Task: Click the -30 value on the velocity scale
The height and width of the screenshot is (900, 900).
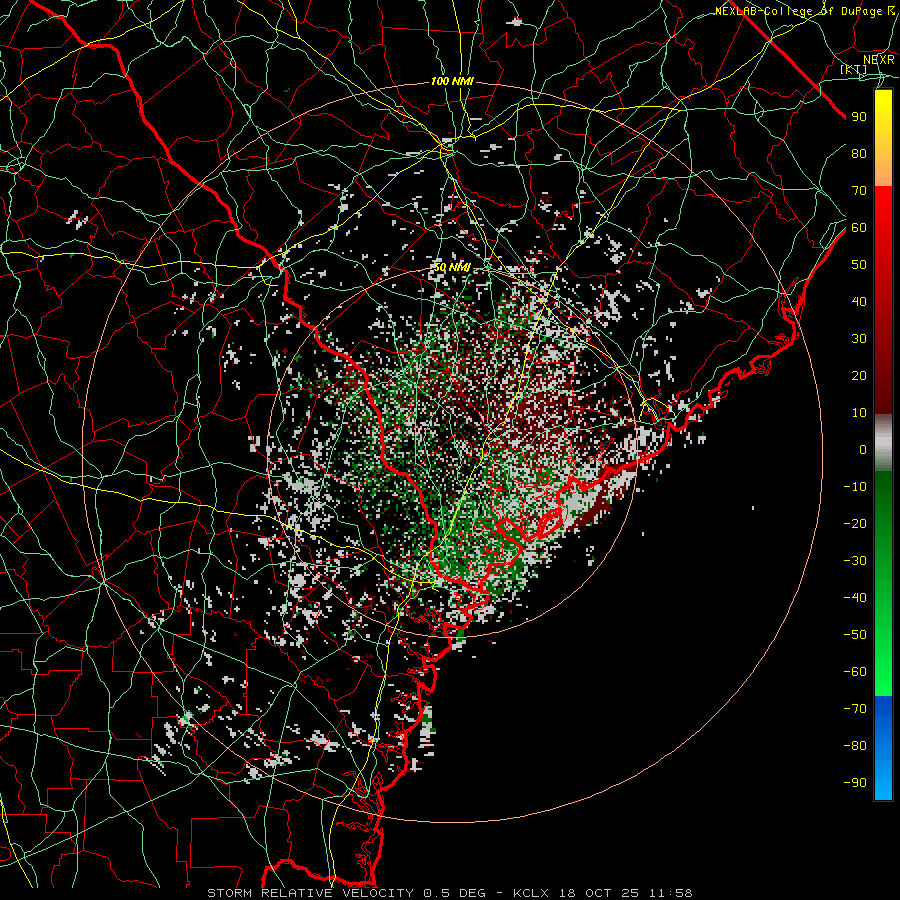Action: point(855,561)
